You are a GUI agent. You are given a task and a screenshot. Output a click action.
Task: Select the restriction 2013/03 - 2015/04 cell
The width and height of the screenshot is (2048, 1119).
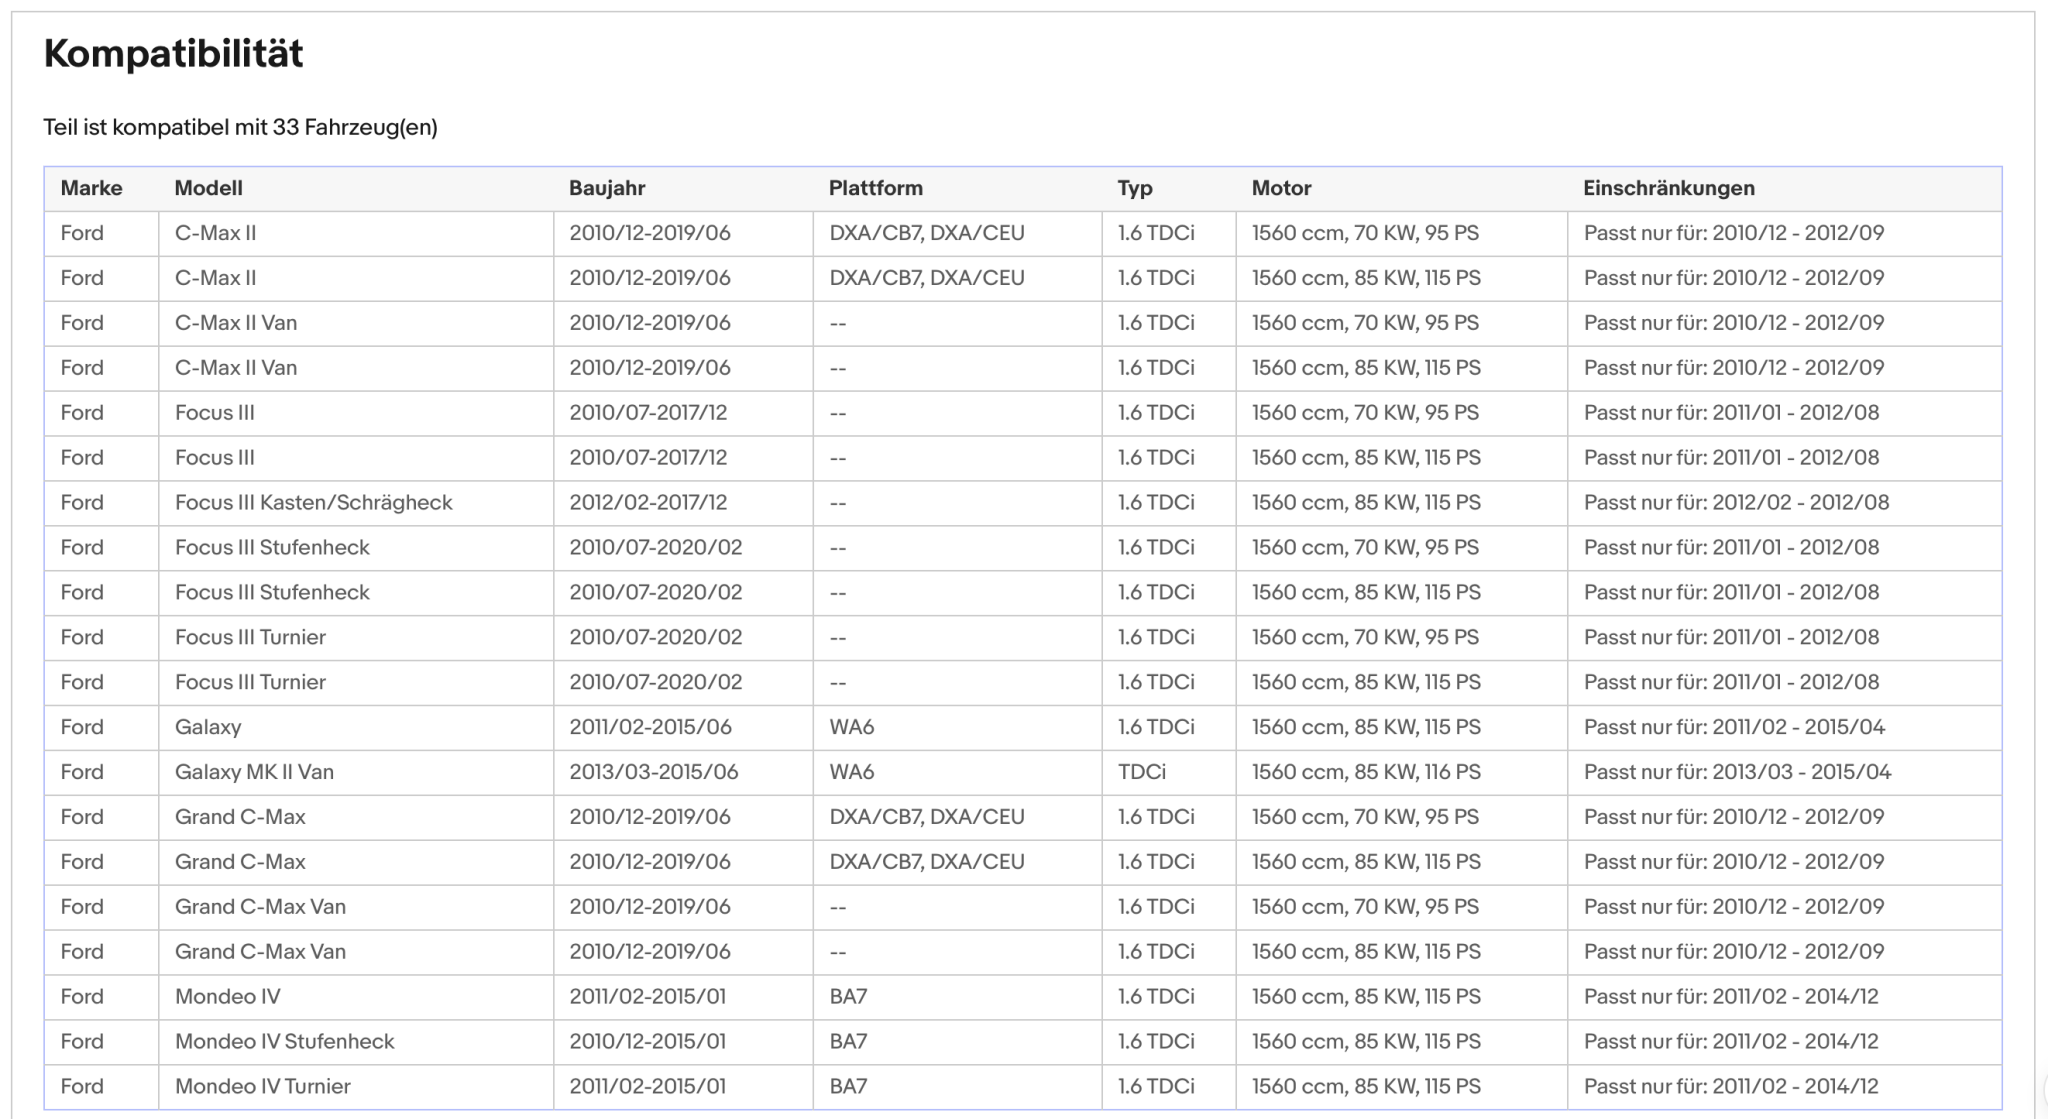[x=1784, y=772]
